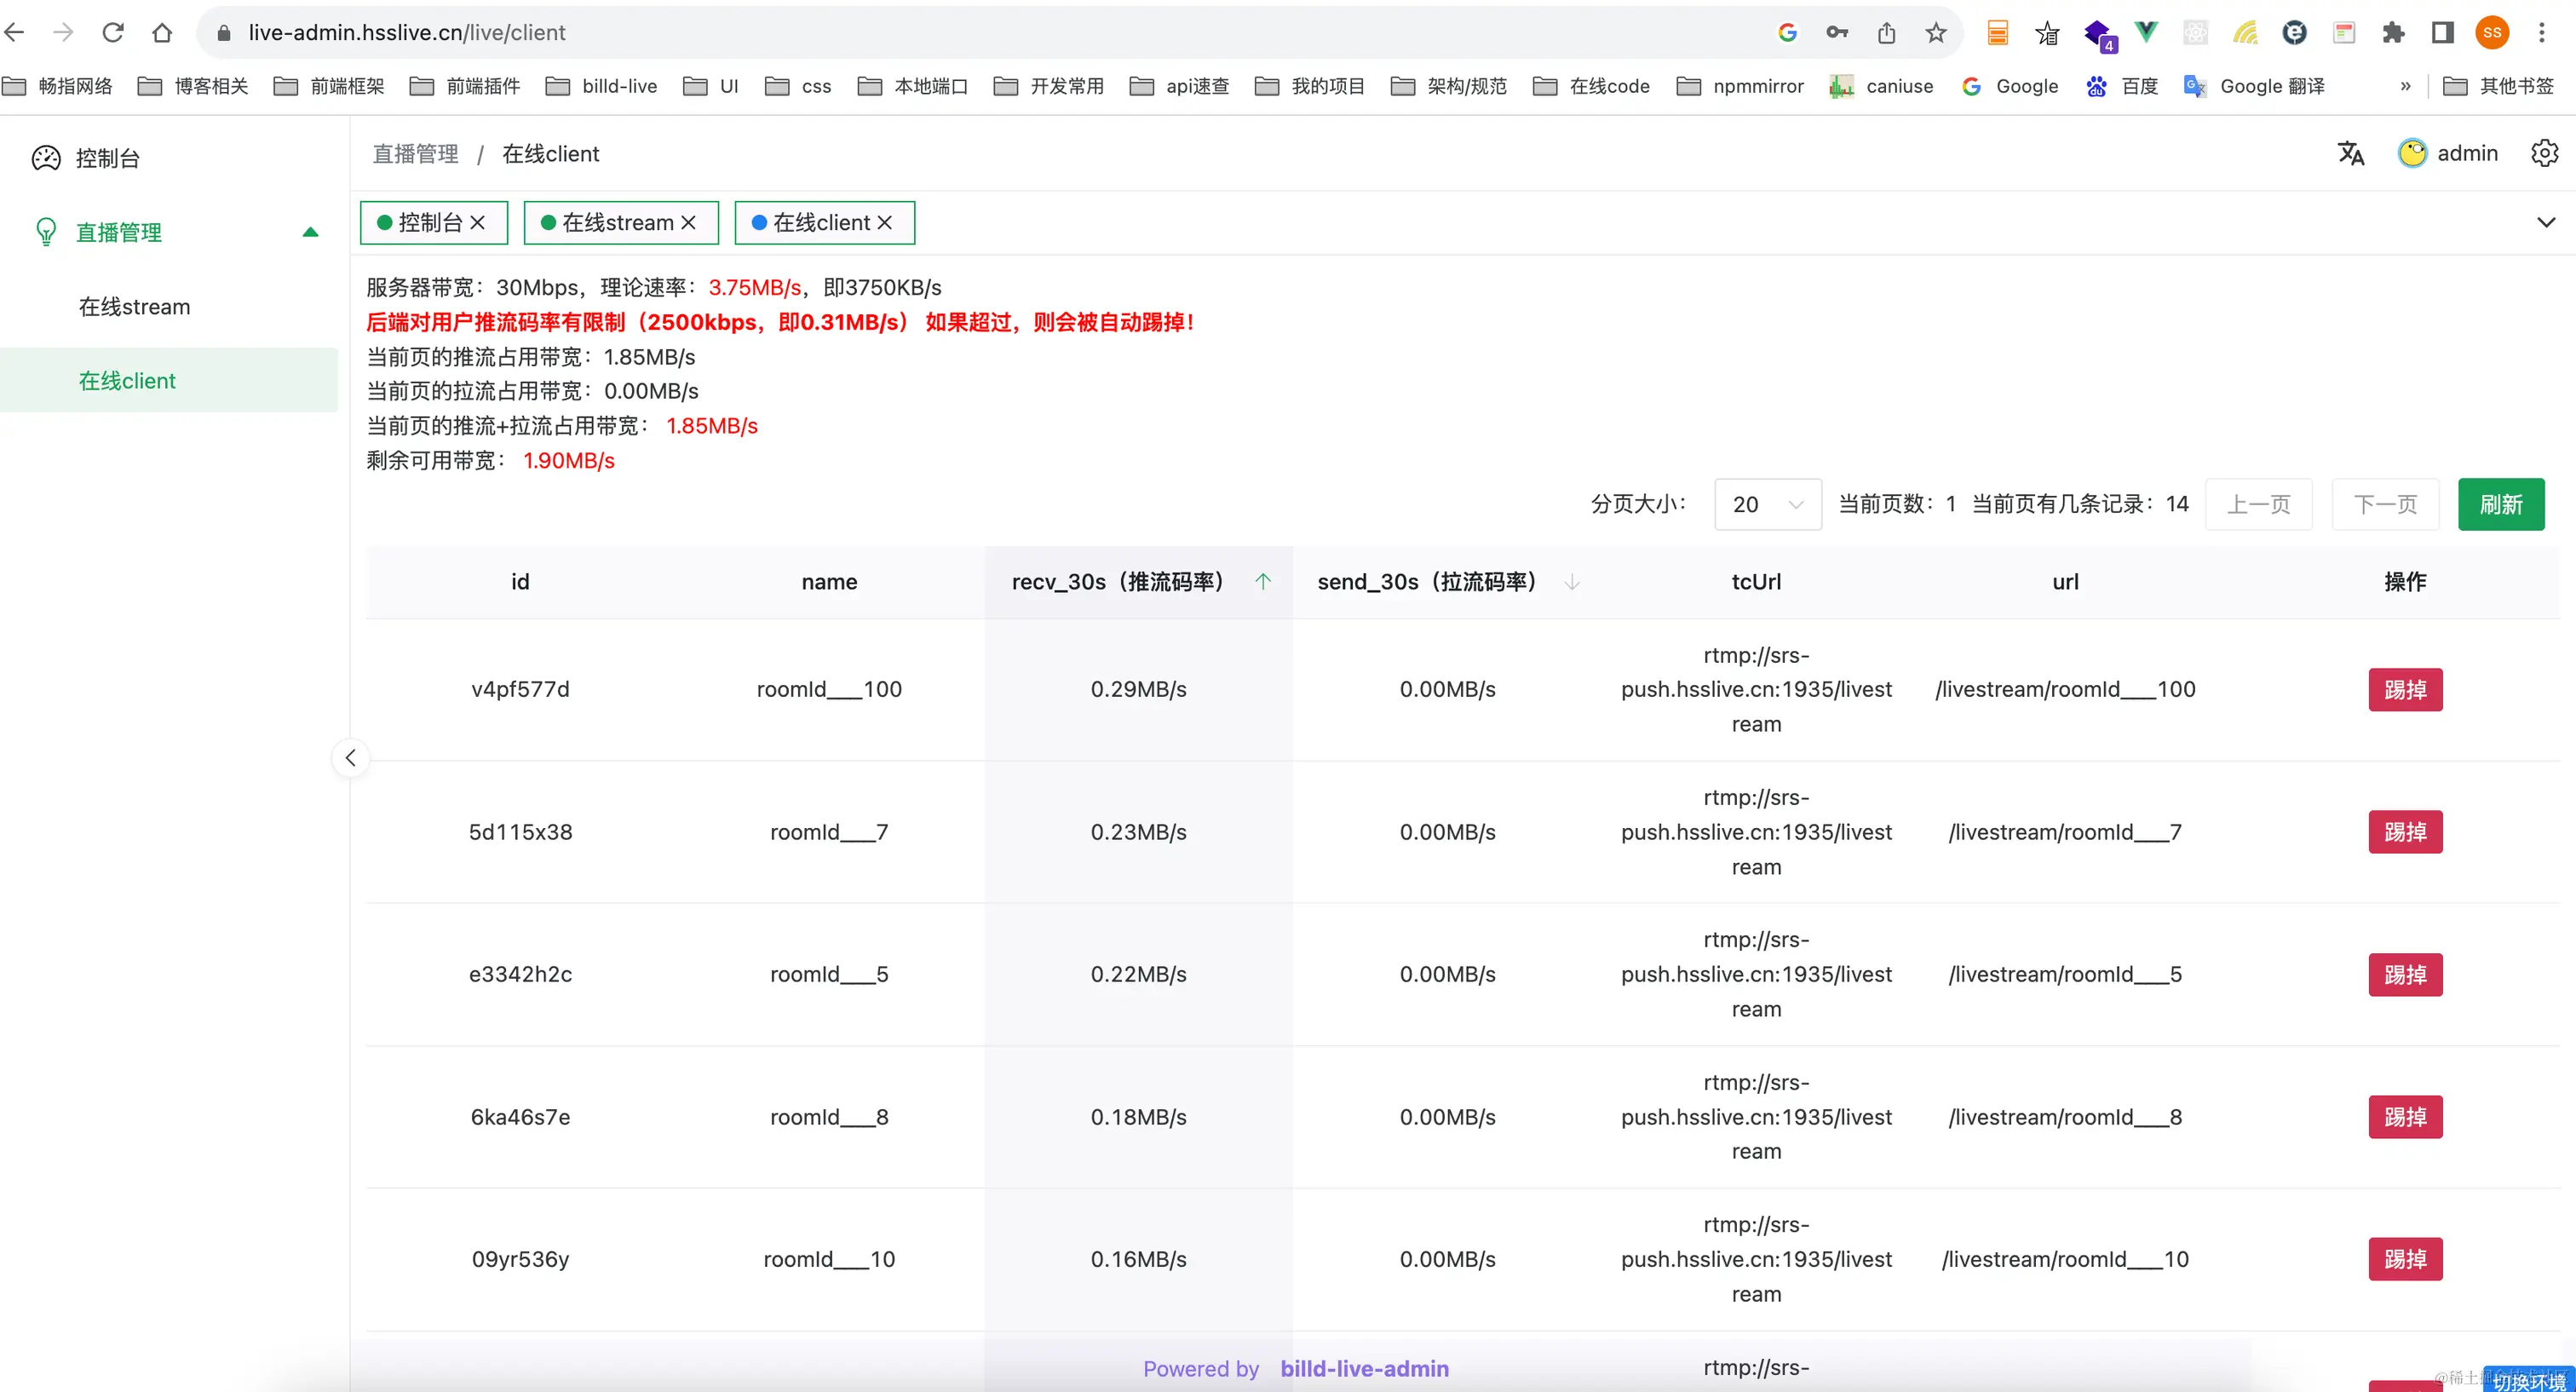2576x1392 pixels.
Task: Open the 其他书签 folder
Action: pyautogui.click(x=2498, y=86)
